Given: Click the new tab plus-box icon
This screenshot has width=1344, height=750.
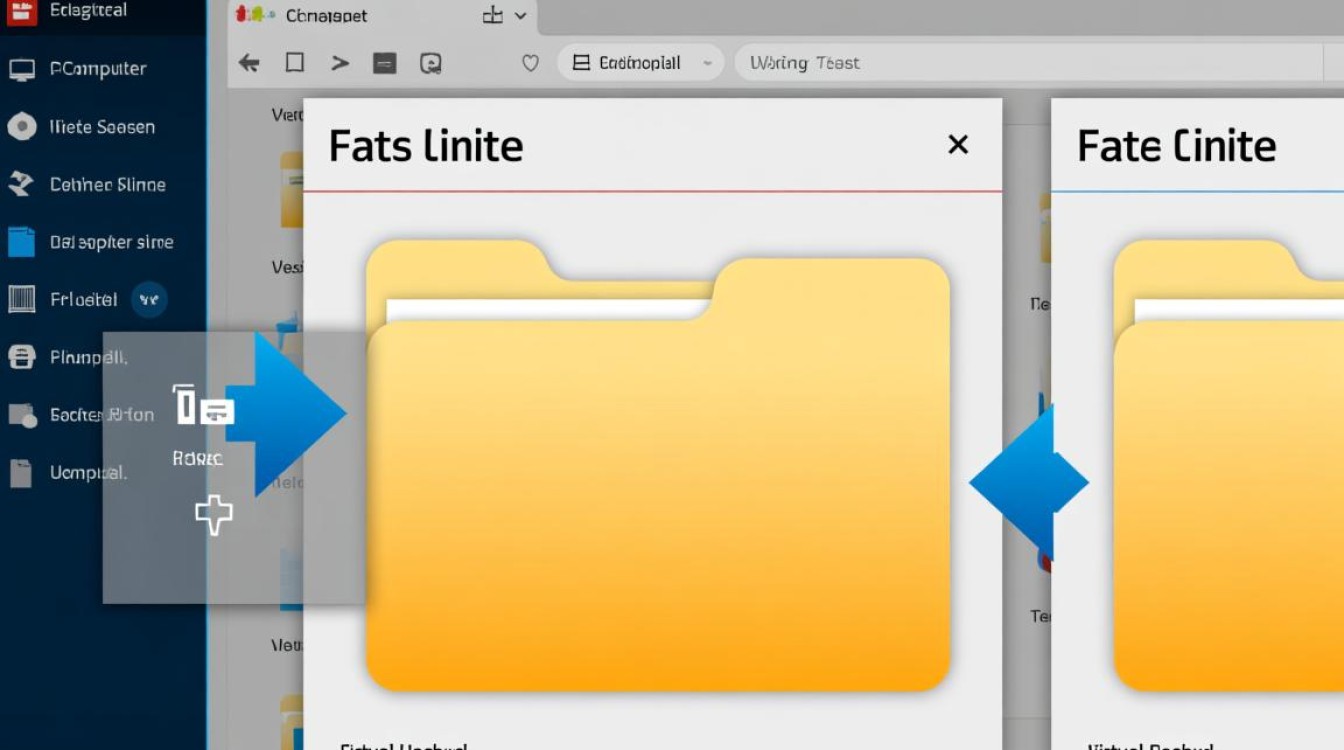Looking at the screenshot, I should tap(492, 15).
